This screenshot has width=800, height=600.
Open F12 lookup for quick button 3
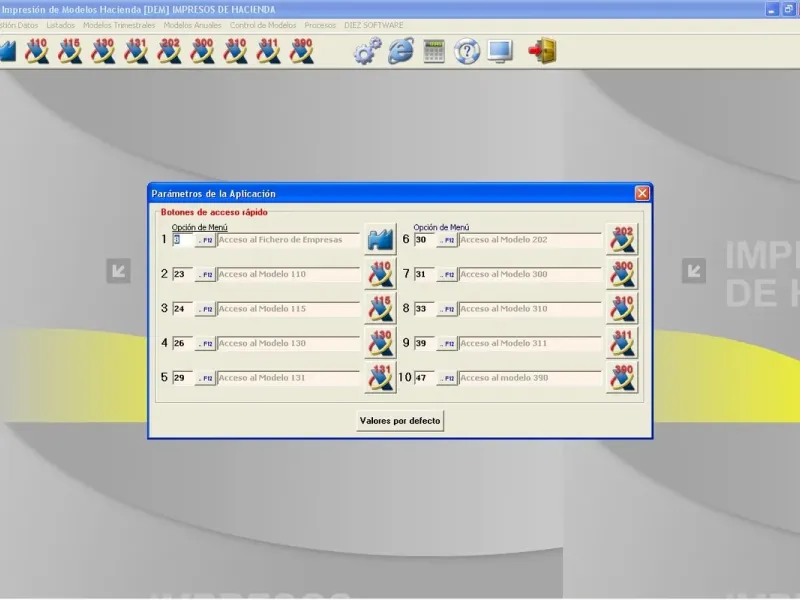pyautogui.click(x=205, y=309)
